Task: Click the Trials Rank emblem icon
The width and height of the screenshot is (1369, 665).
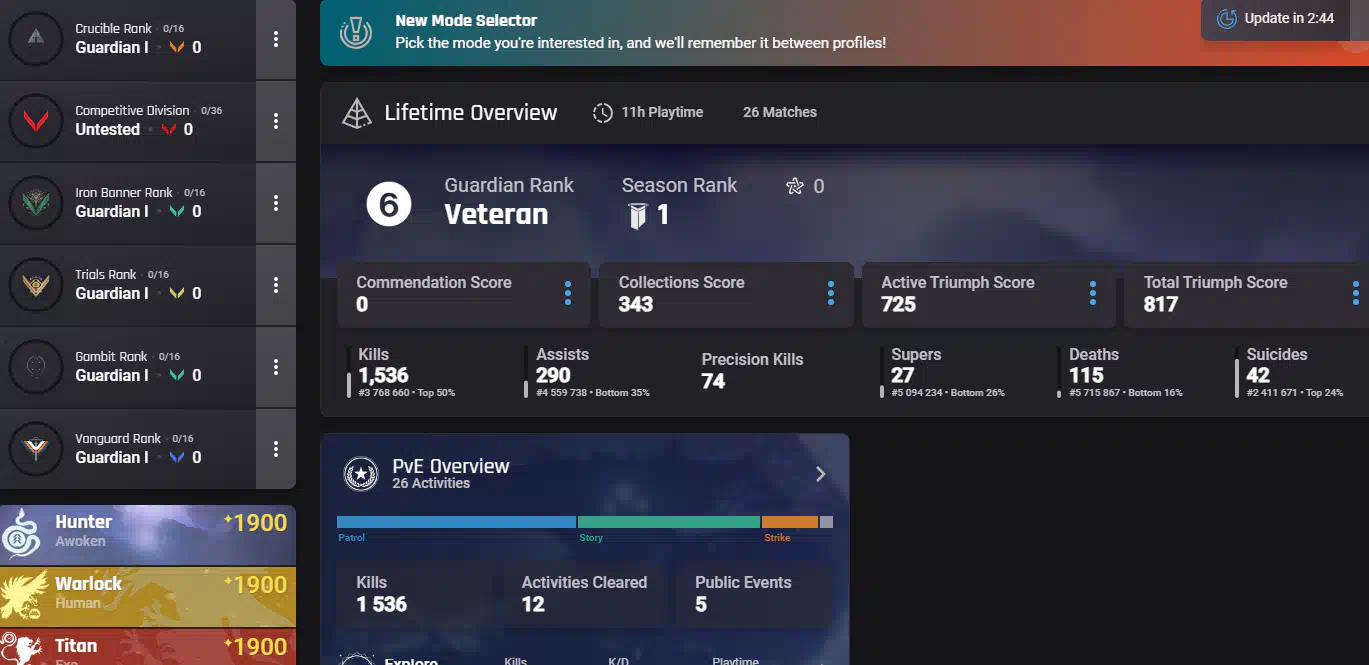Action: click(x=36, y=285)
